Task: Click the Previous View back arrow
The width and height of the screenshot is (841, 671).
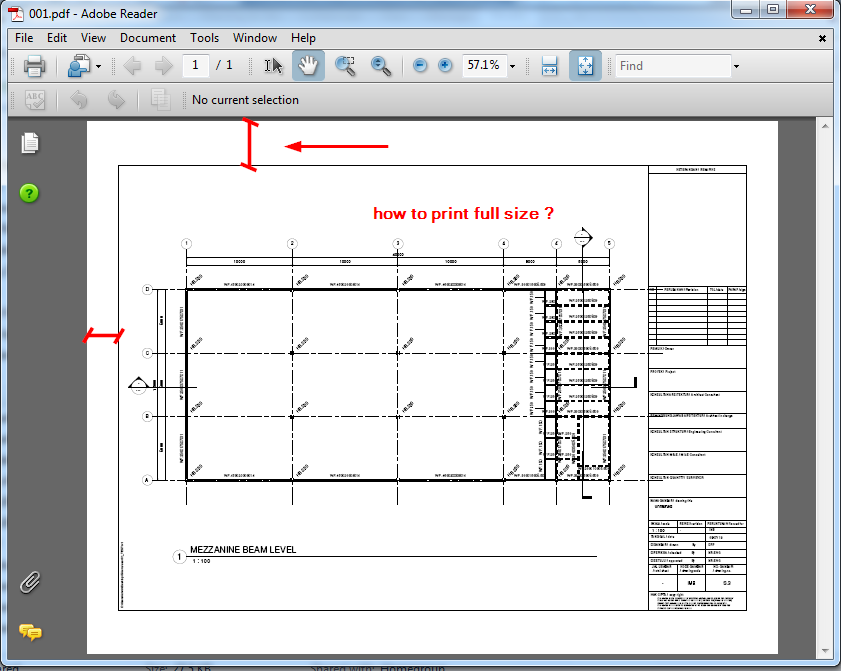Action: coord(133,65)
